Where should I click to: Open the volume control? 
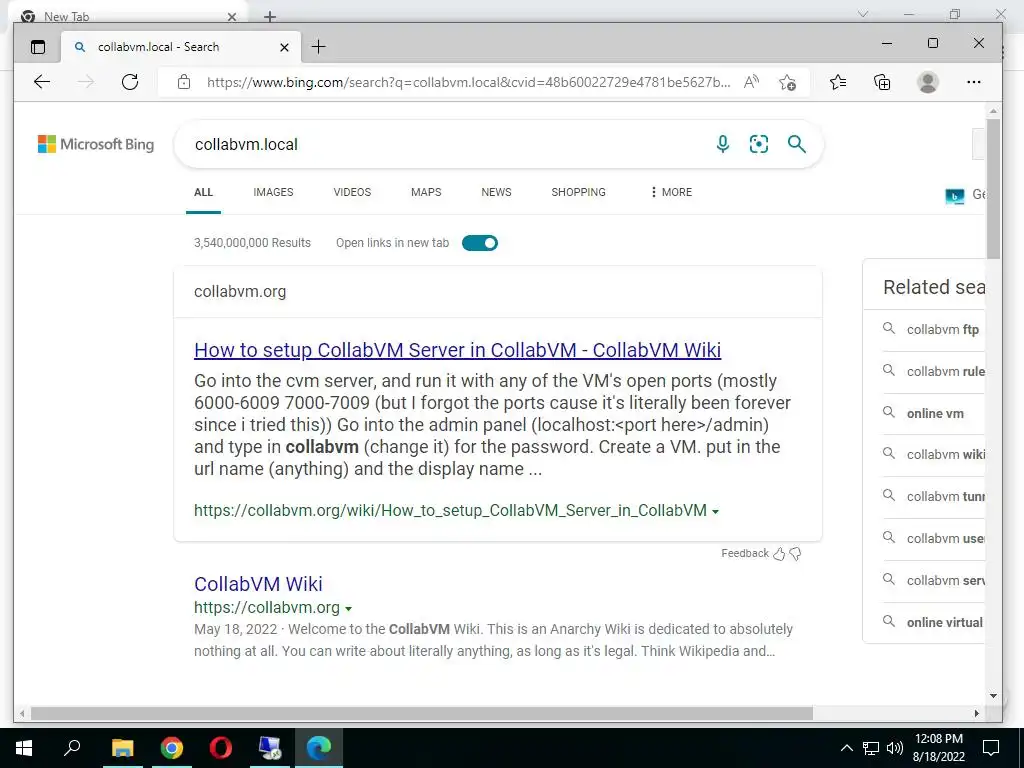coord(894,748)
